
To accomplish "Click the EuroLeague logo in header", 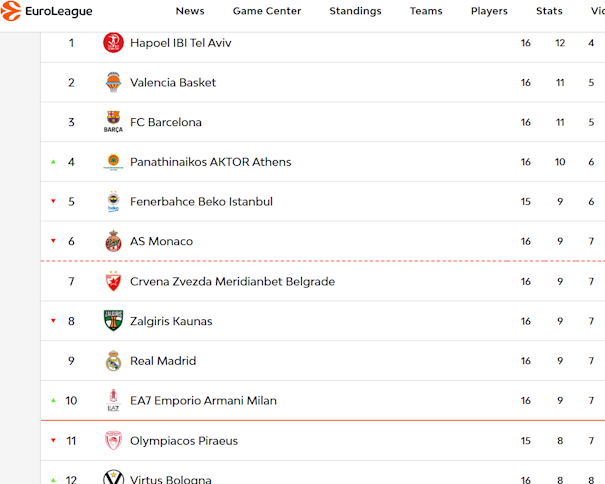I will pyautogui.click(x=47, y=11).
